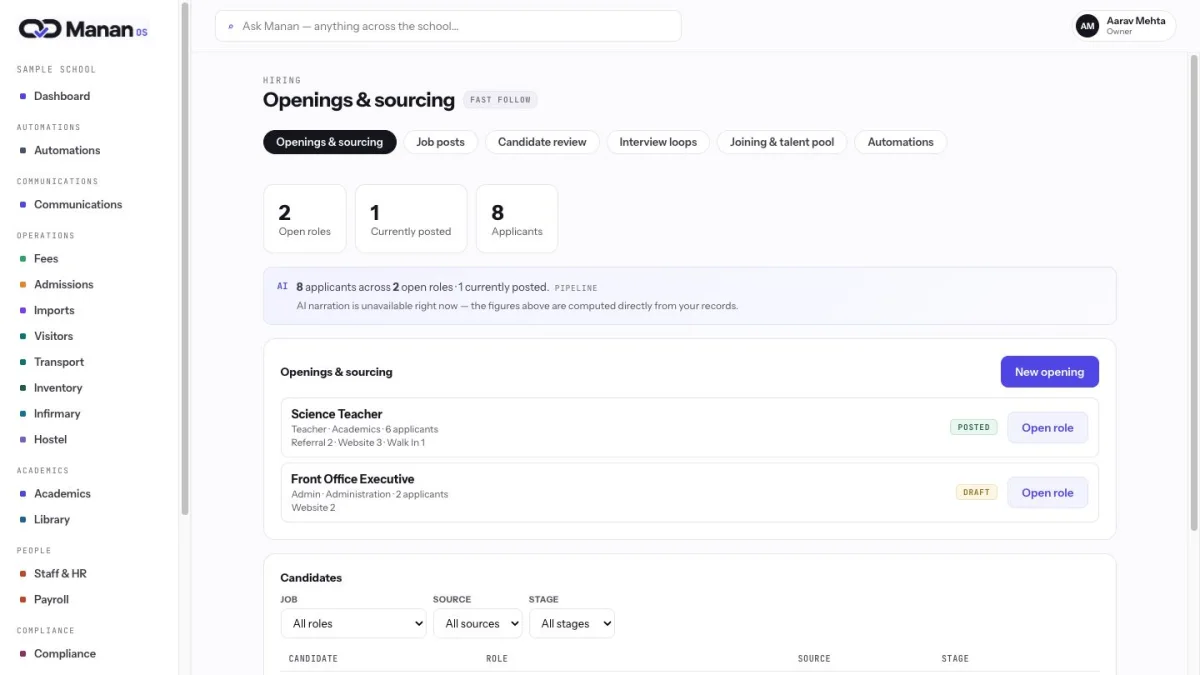Select Infirmary in sidebar

(x=57, y=414)
